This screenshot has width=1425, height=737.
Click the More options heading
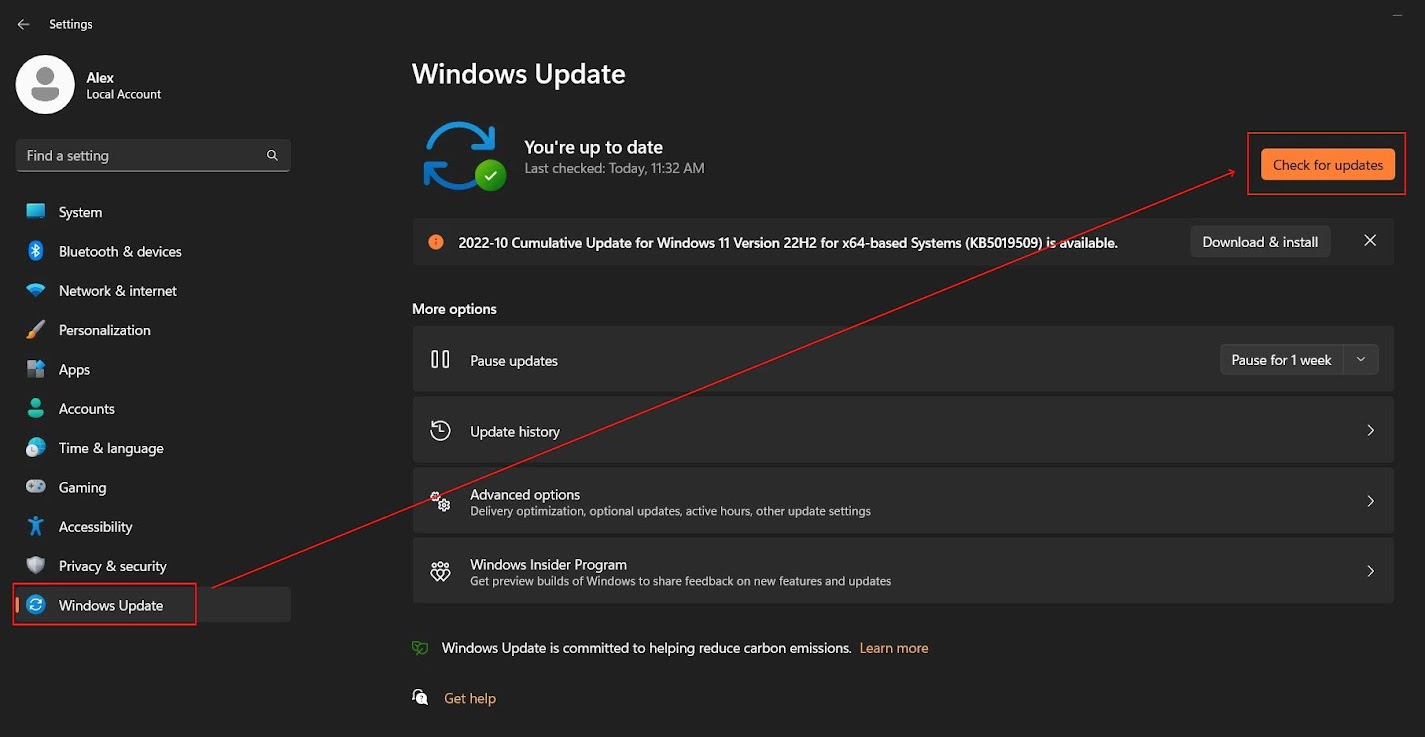pos(454,309)
